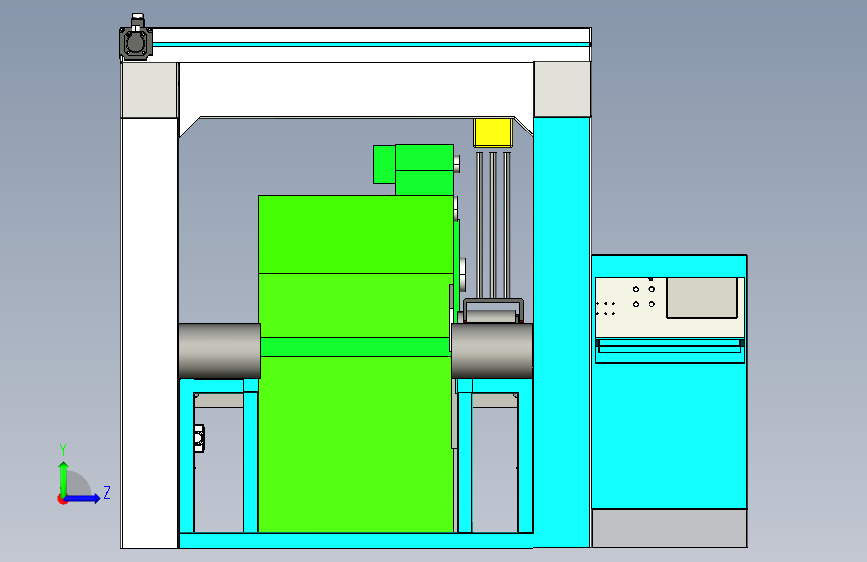Click the blue Z axis of the triad
This screenshot has width=867, height=562.
pos(83,498)
